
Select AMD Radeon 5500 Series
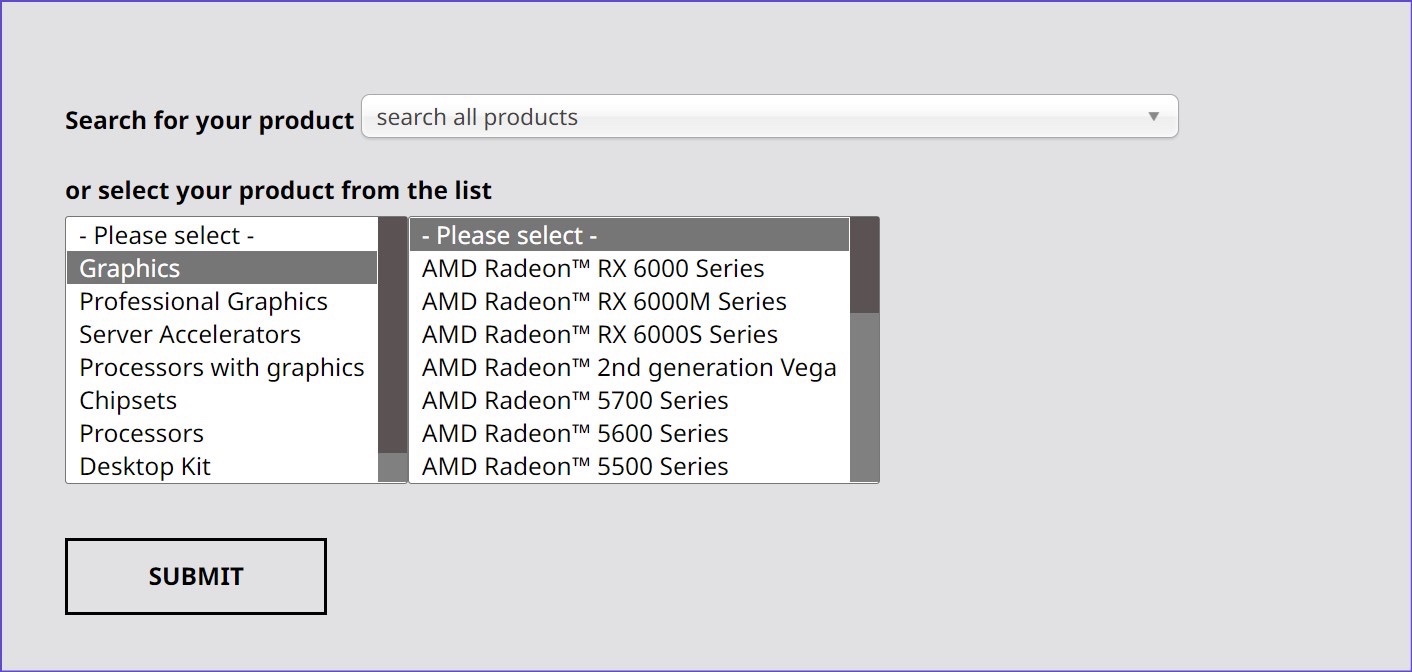tap(574, 465)
